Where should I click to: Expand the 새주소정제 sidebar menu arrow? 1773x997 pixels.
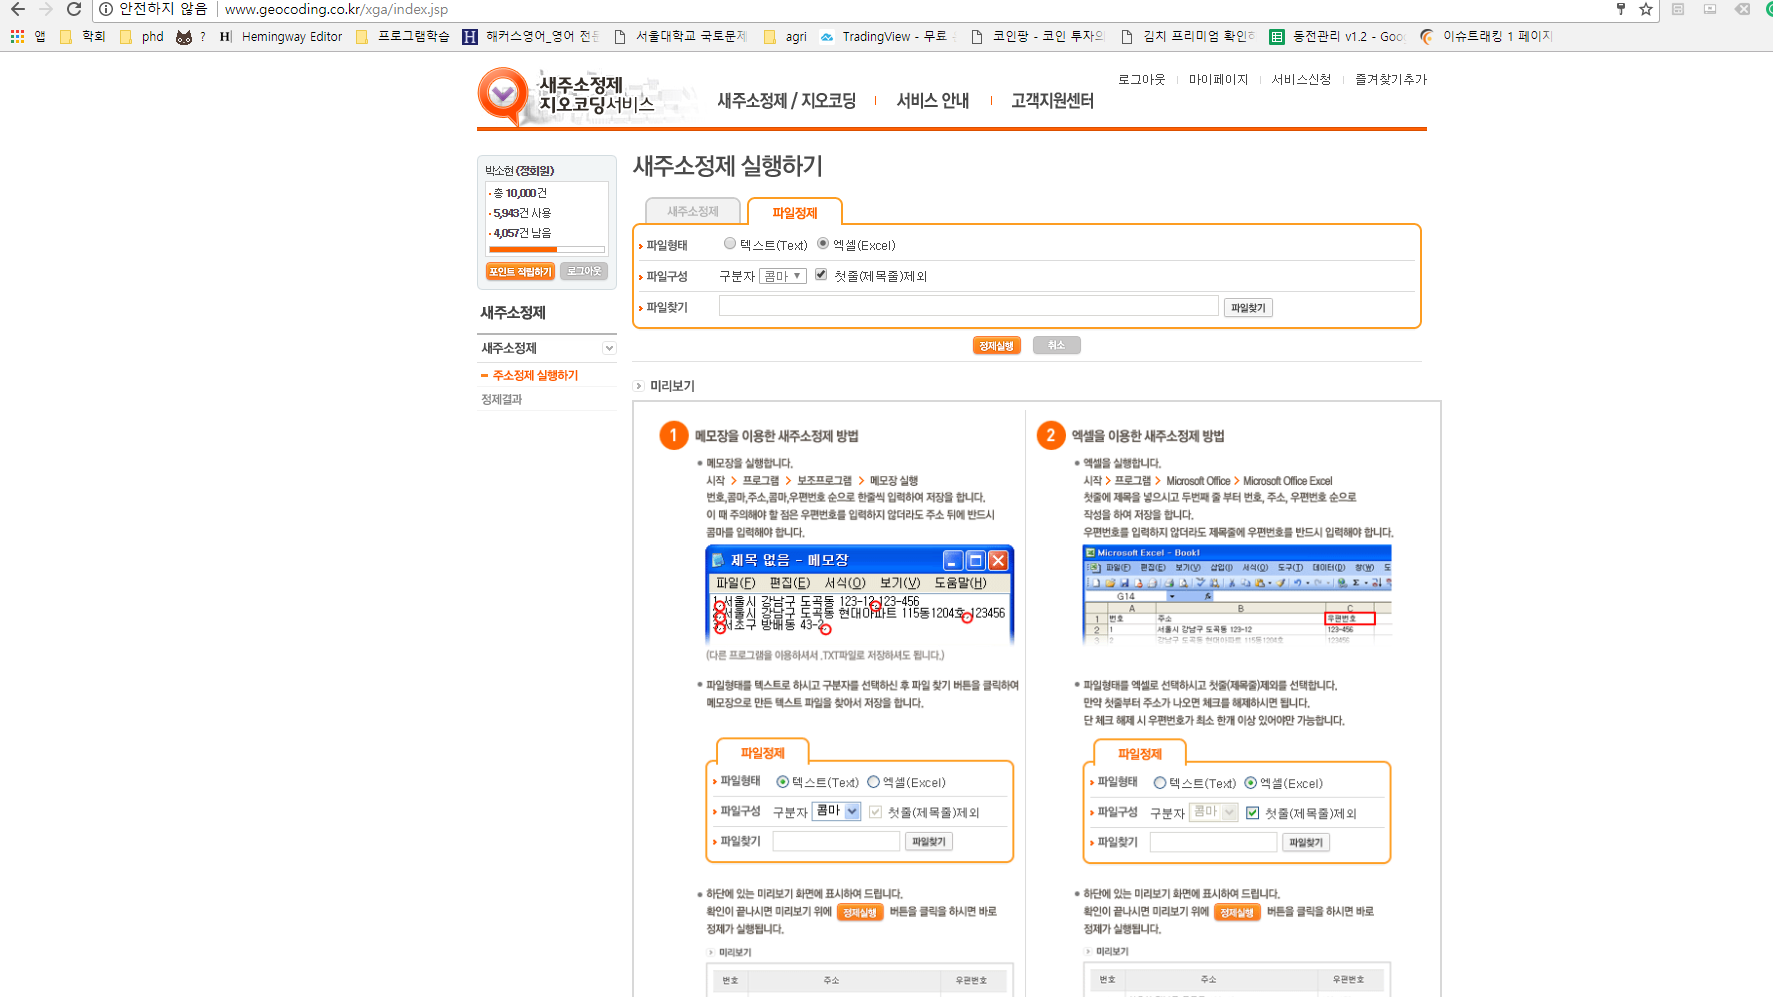click(x=609, y=348)
